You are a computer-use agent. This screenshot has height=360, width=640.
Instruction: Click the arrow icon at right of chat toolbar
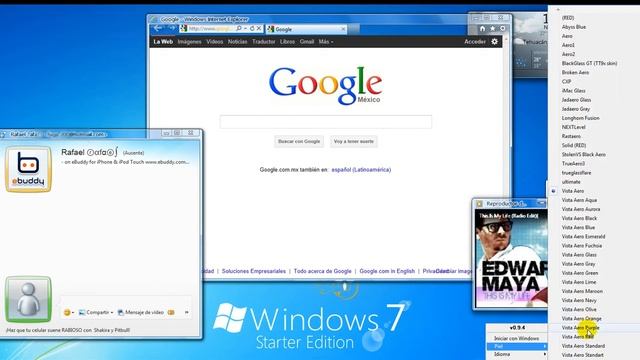pyautogui.click(x=187, y=313)
